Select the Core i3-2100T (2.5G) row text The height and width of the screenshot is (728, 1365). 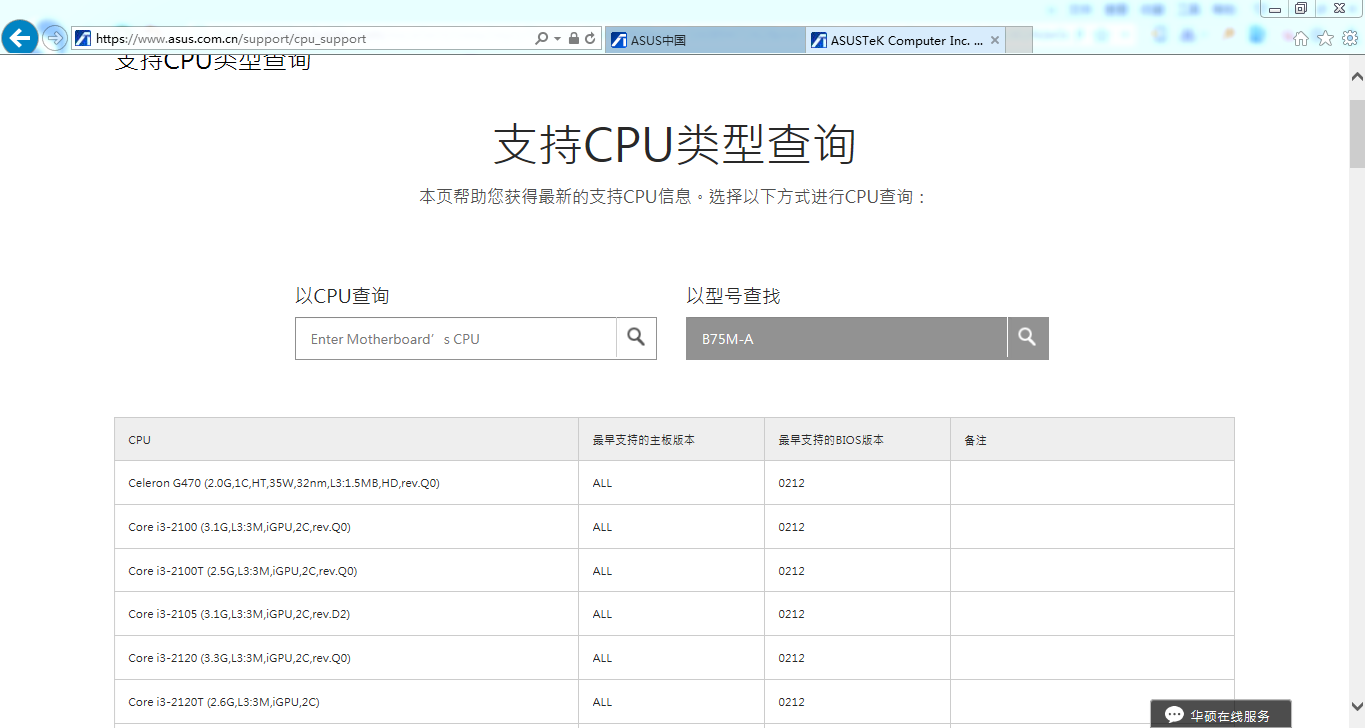point(243,571)
